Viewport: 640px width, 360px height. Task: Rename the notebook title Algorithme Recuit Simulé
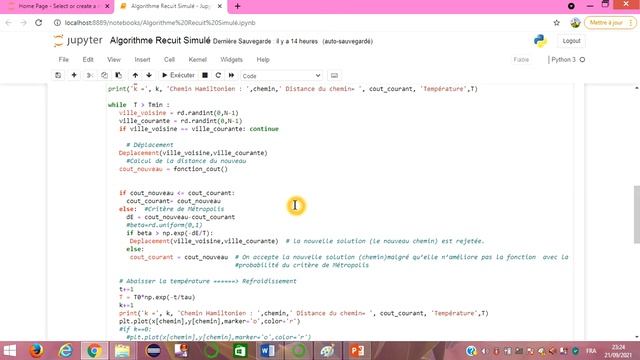coord(160,40)
